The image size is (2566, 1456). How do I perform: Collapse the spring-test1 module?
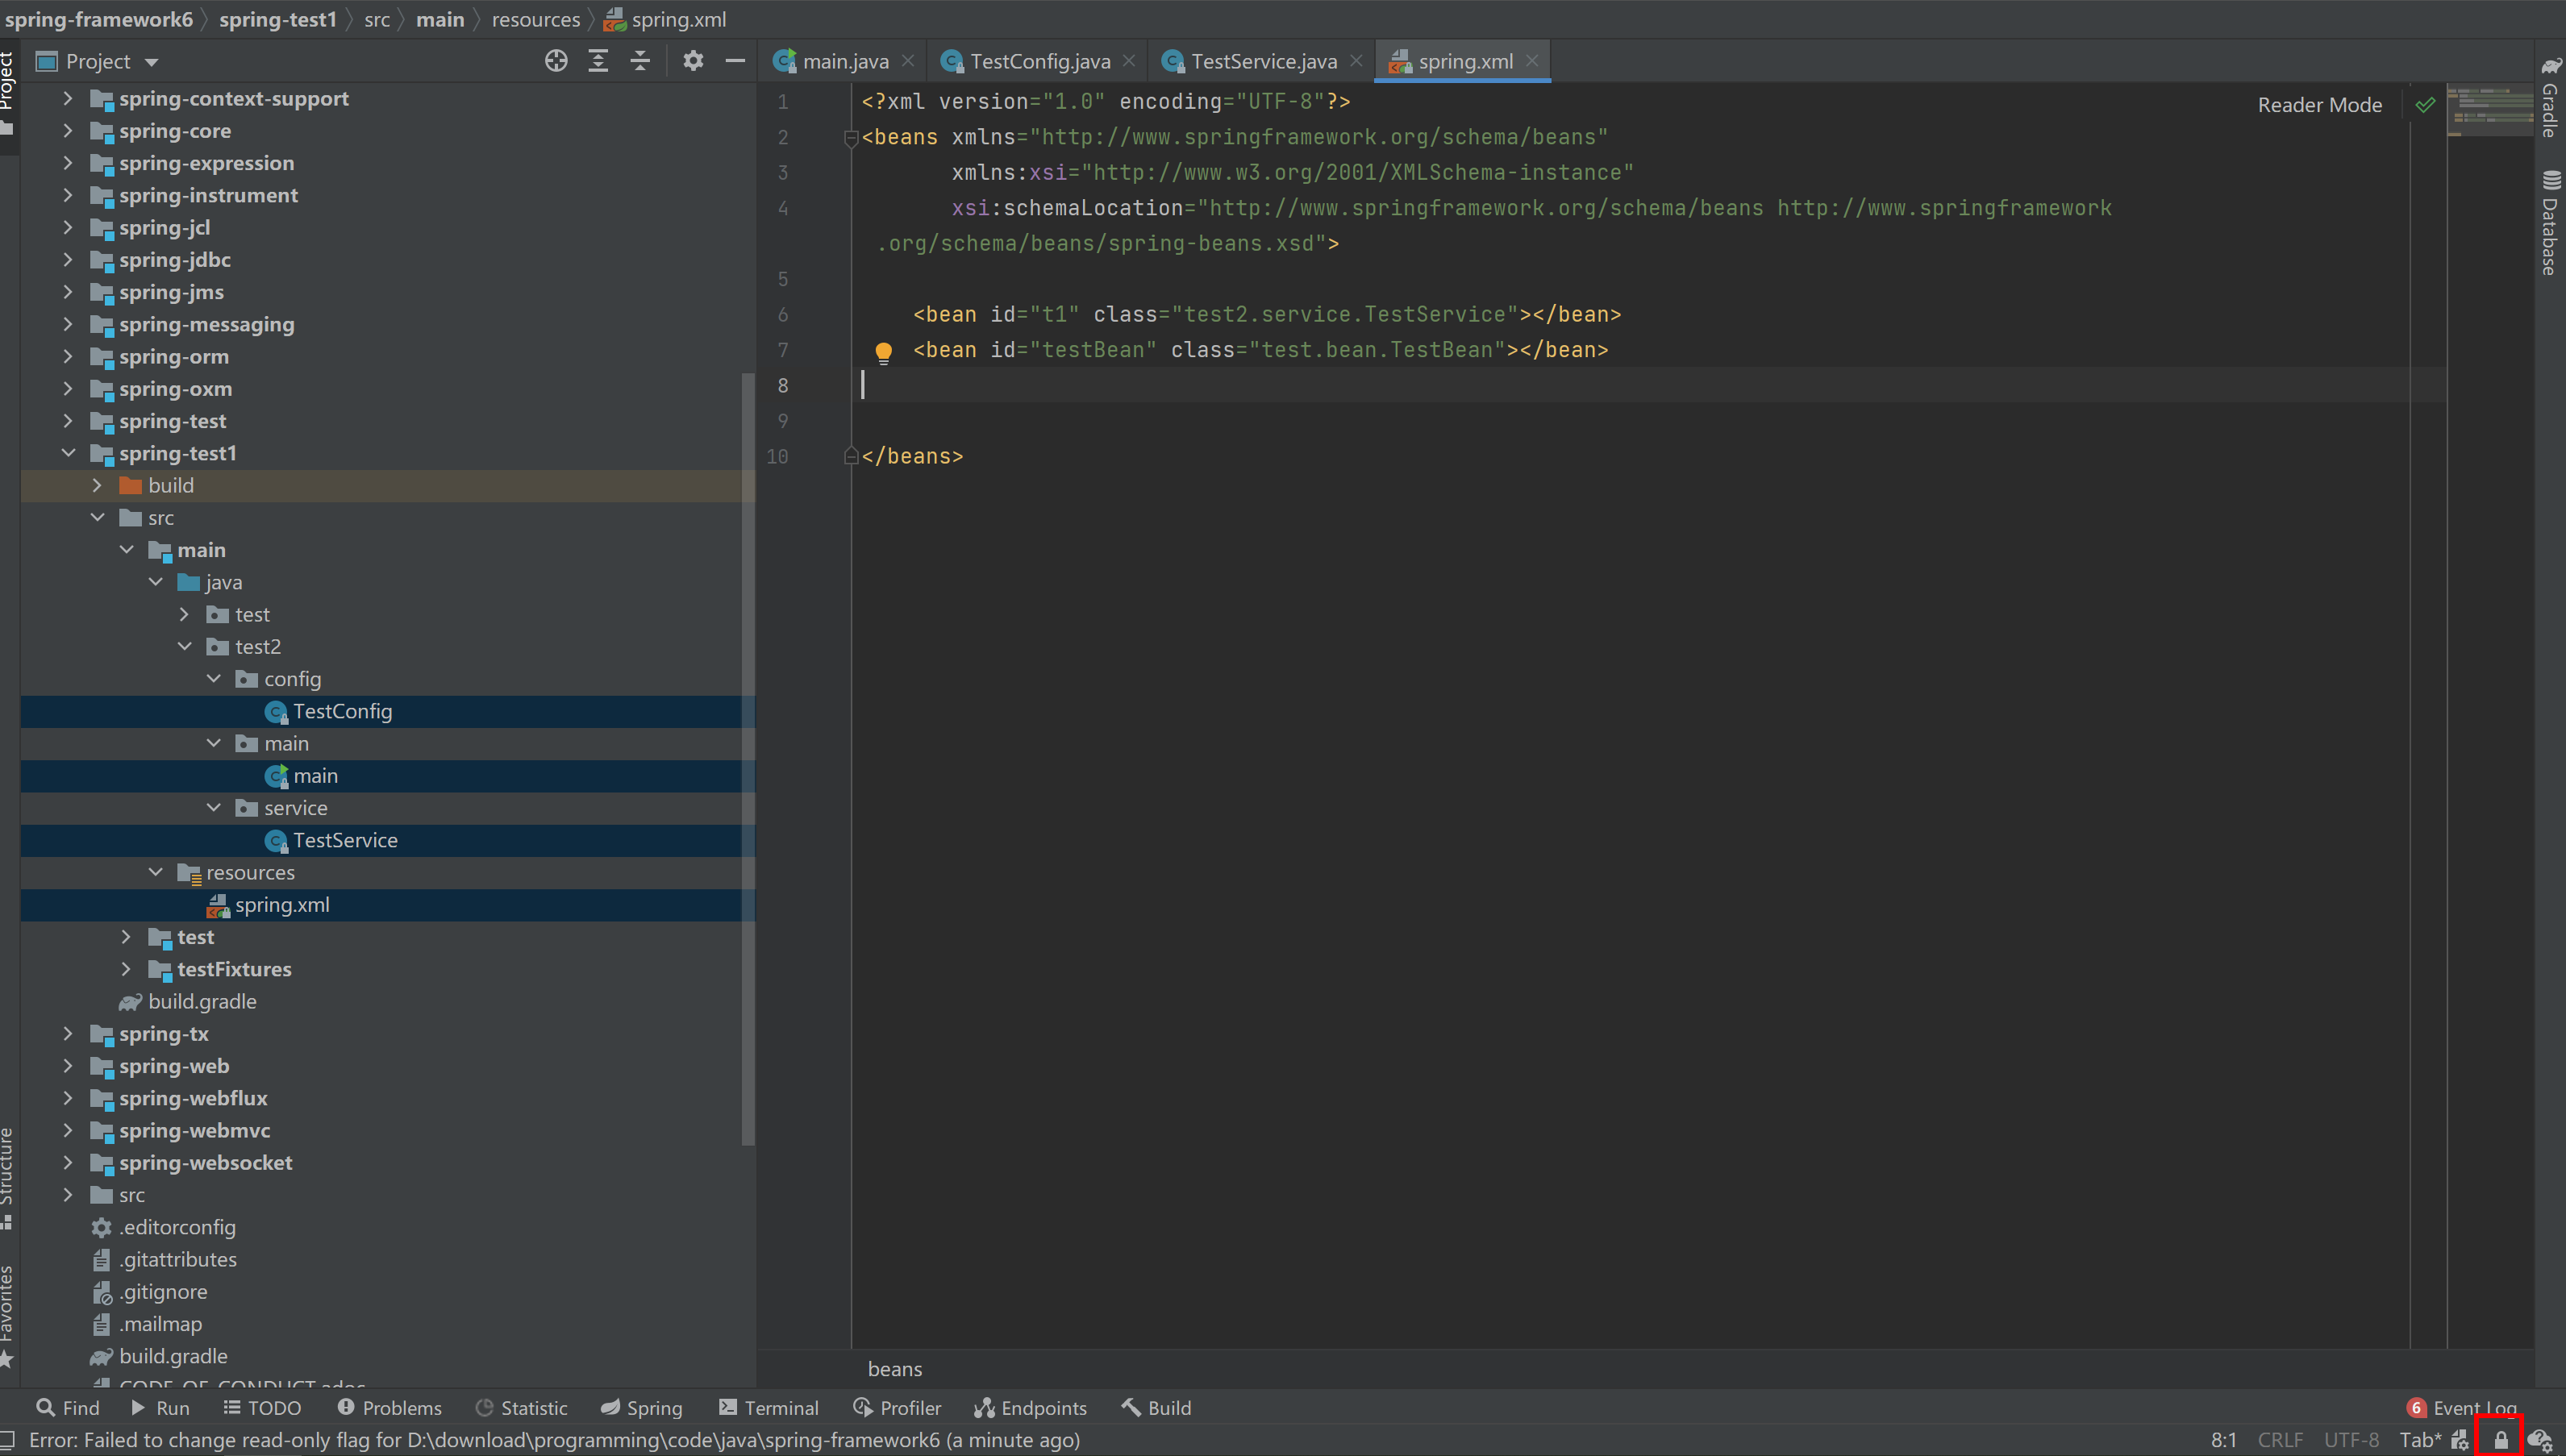pyautogui.click(x=68, y=453)
